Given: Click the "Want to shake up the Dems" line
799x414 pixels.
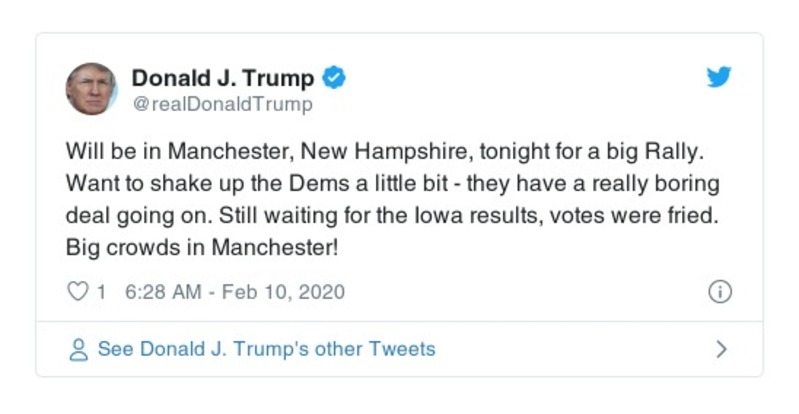Looking at the screenshot, I should click(x=190, y=185).
